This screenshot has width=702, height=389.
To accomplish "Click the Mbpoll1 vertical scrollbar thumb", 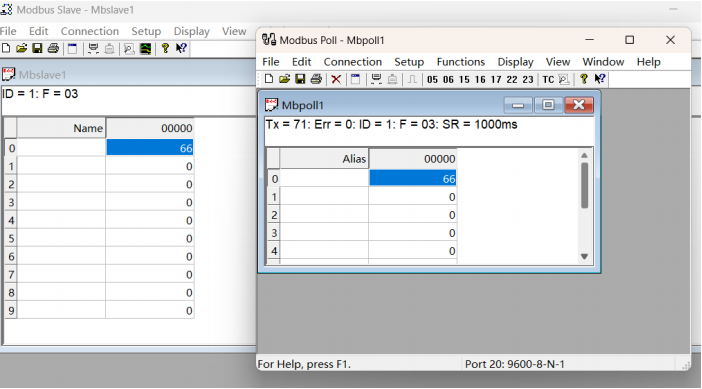I will pos(584,185).
